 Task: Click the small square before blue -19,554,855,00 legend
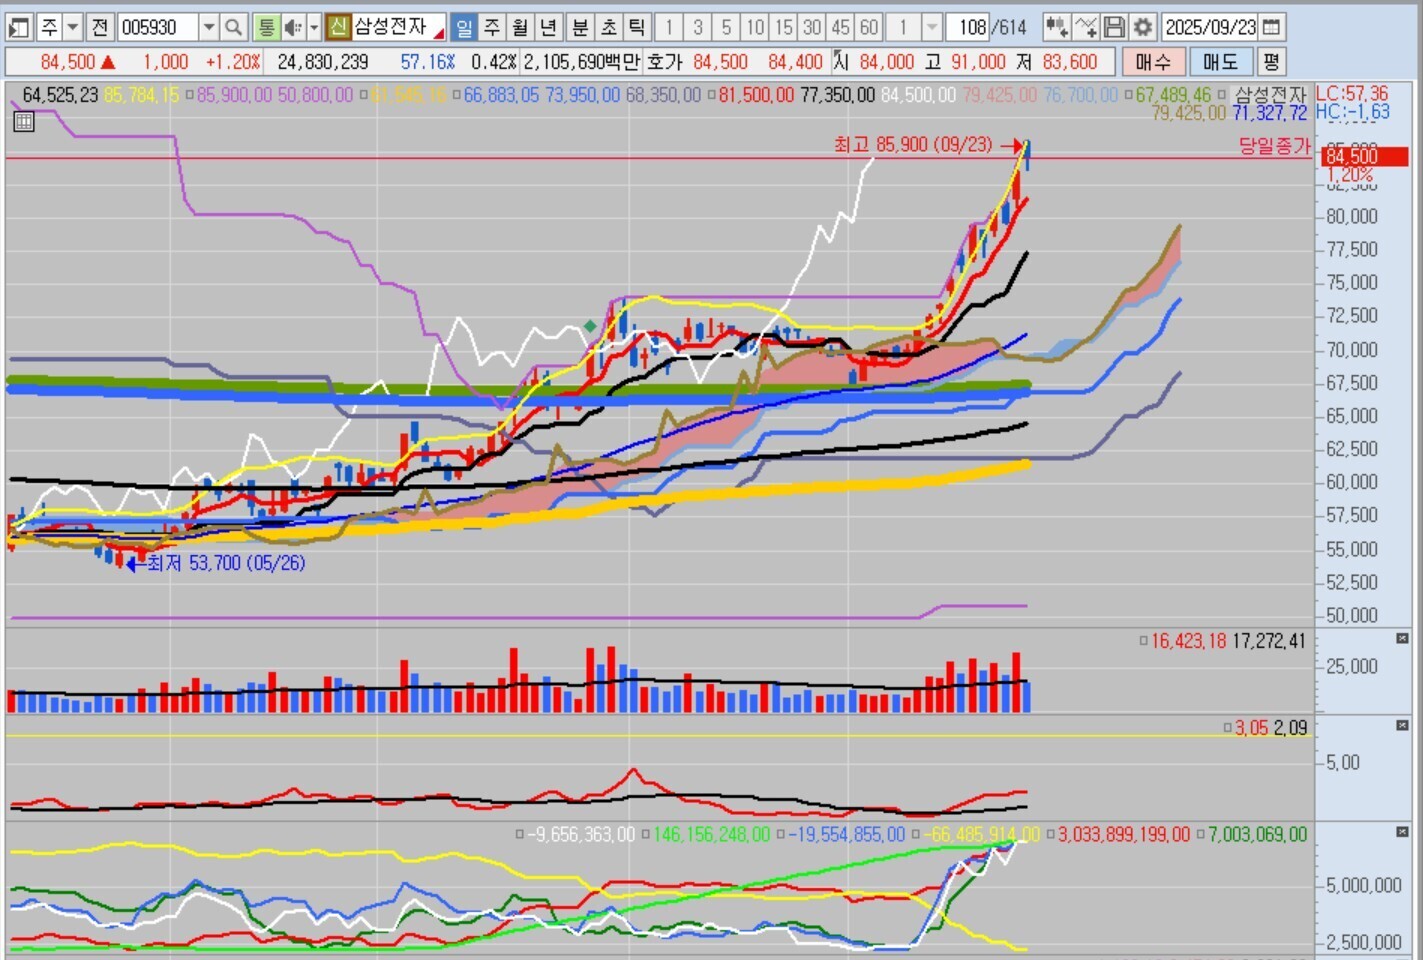pyautogui.click(x=780, y=834)
